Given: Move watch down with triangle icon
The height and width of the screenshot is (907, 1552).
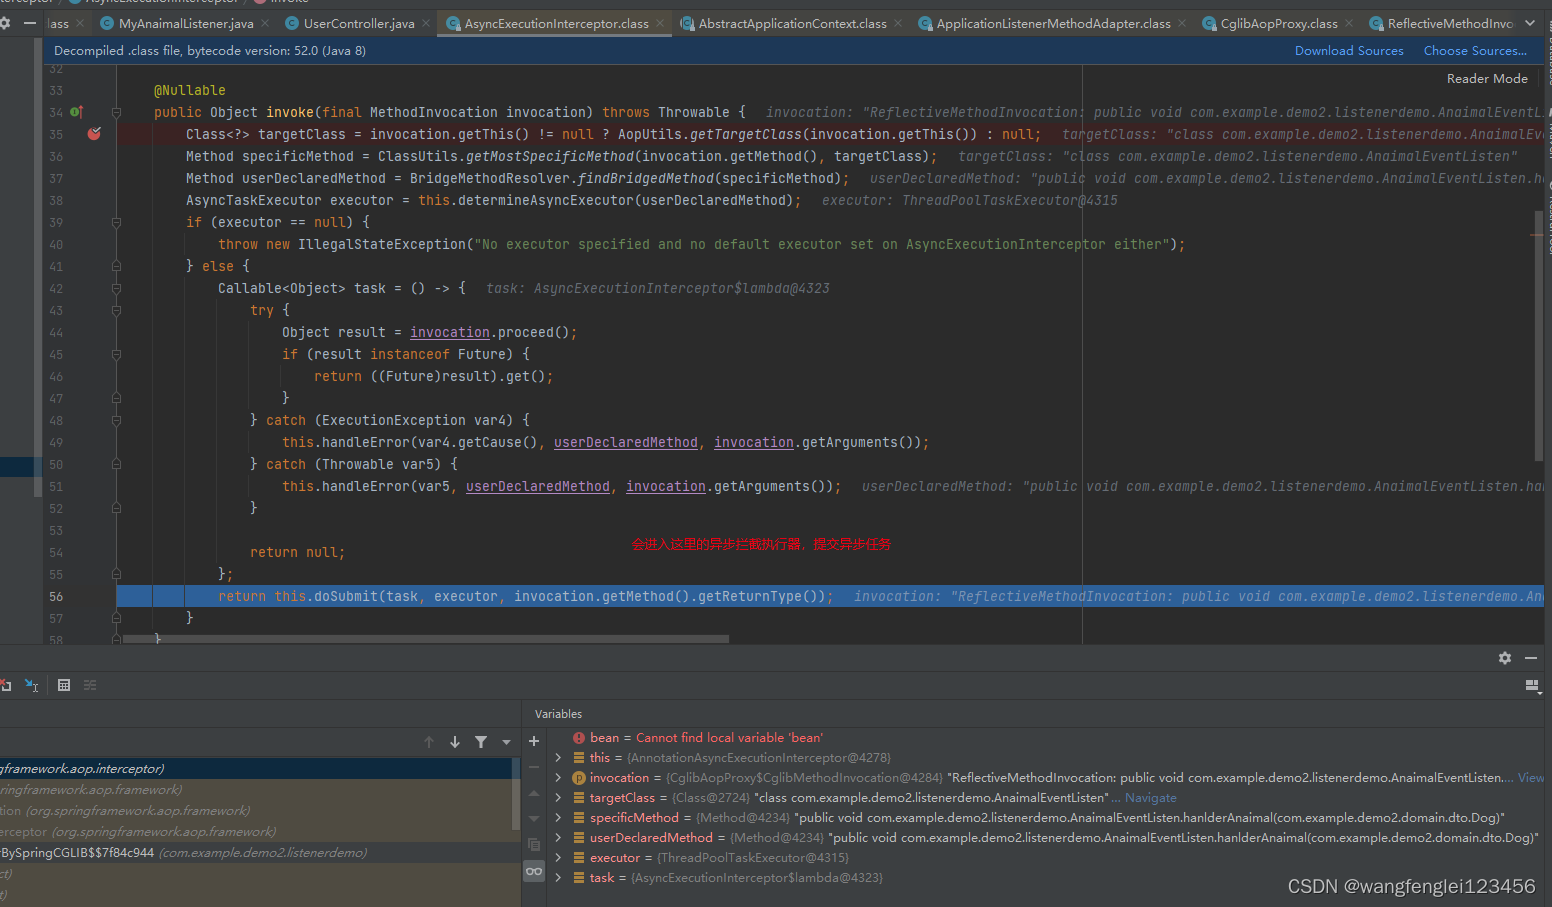Looking at the screenshot, I should [534, 819].
